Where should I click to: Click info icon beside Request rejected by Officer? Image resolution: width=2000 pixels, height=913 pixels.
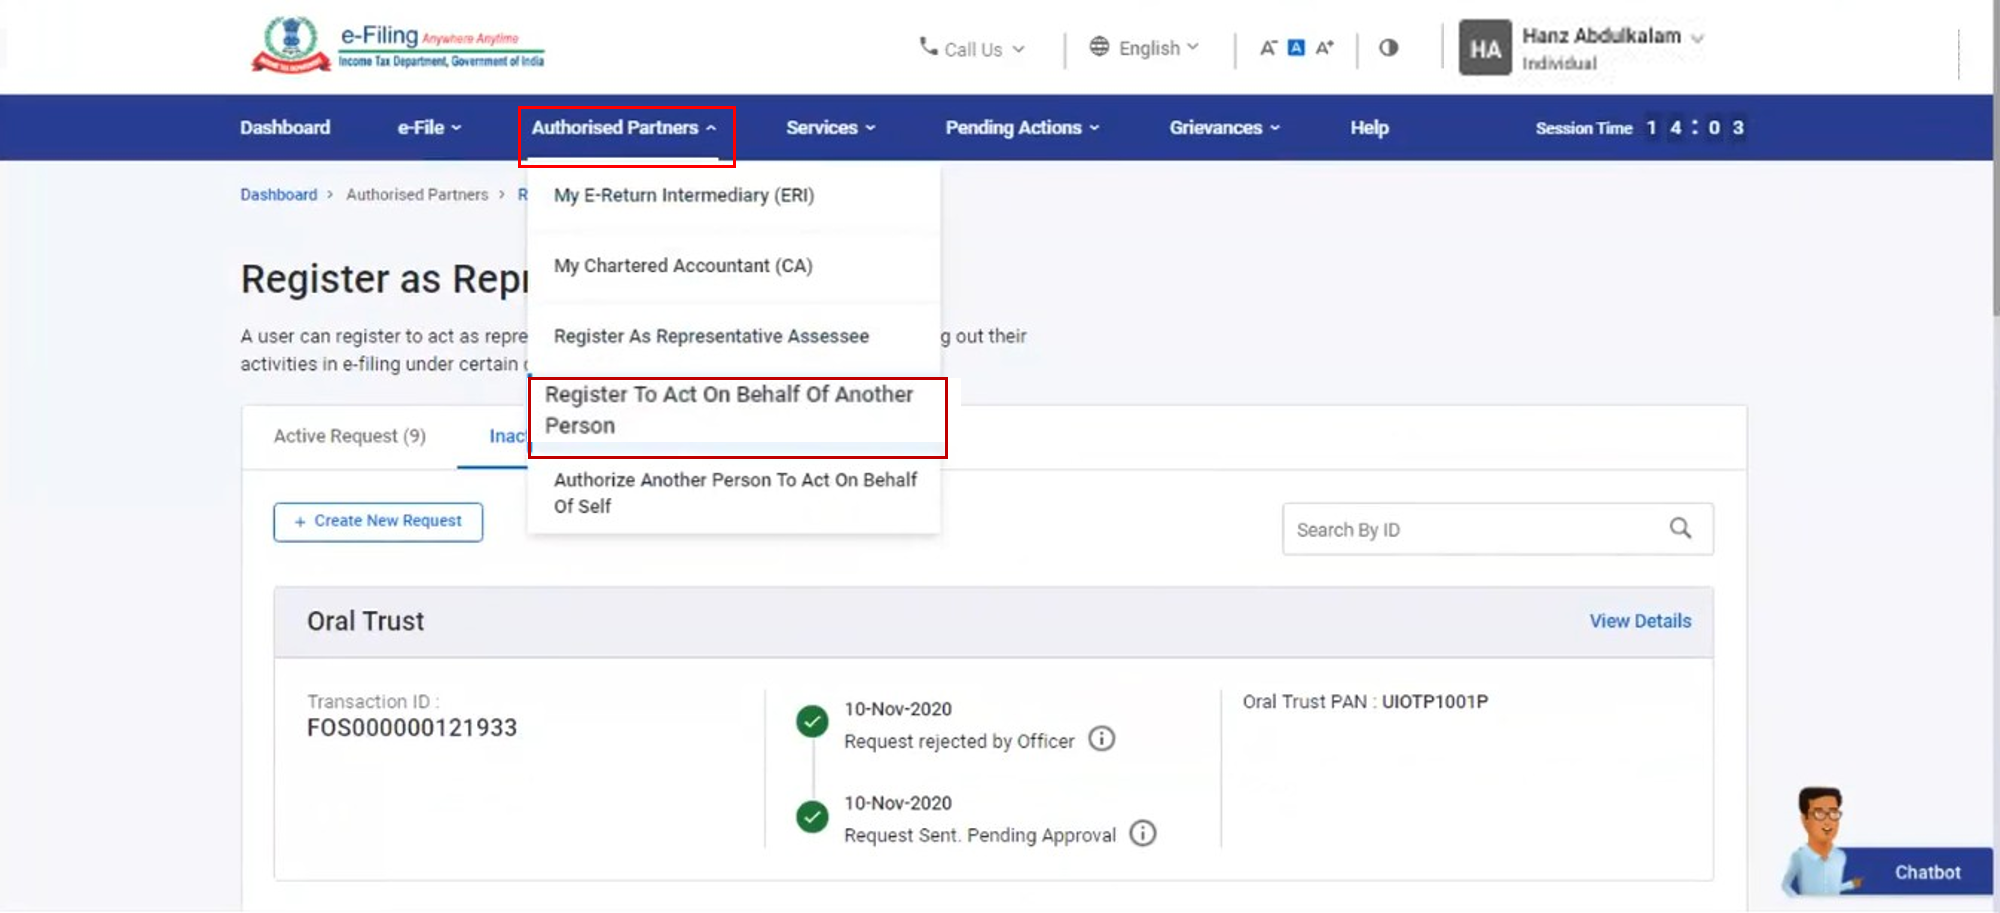1101,739
